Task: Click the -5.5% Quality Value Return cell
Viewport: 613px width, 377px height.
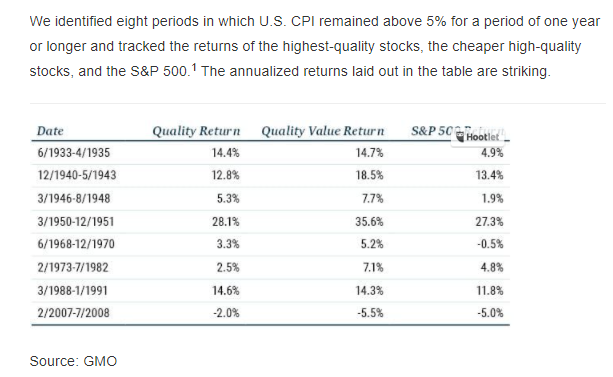Action: (370, 313)
